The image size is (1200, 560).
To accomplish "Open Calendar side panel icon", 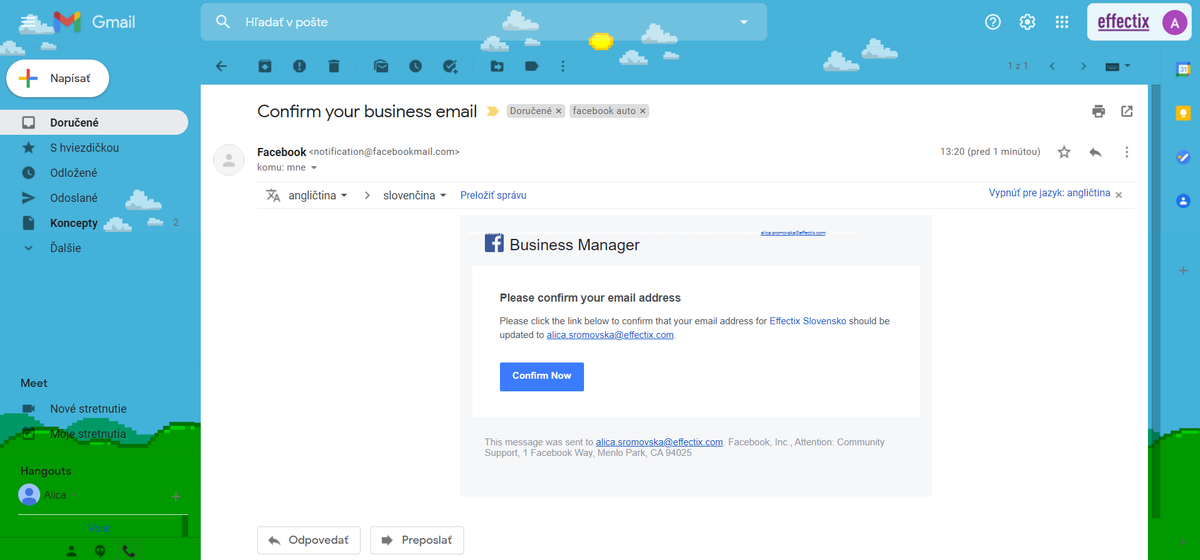I will (x=1183, y=69).
